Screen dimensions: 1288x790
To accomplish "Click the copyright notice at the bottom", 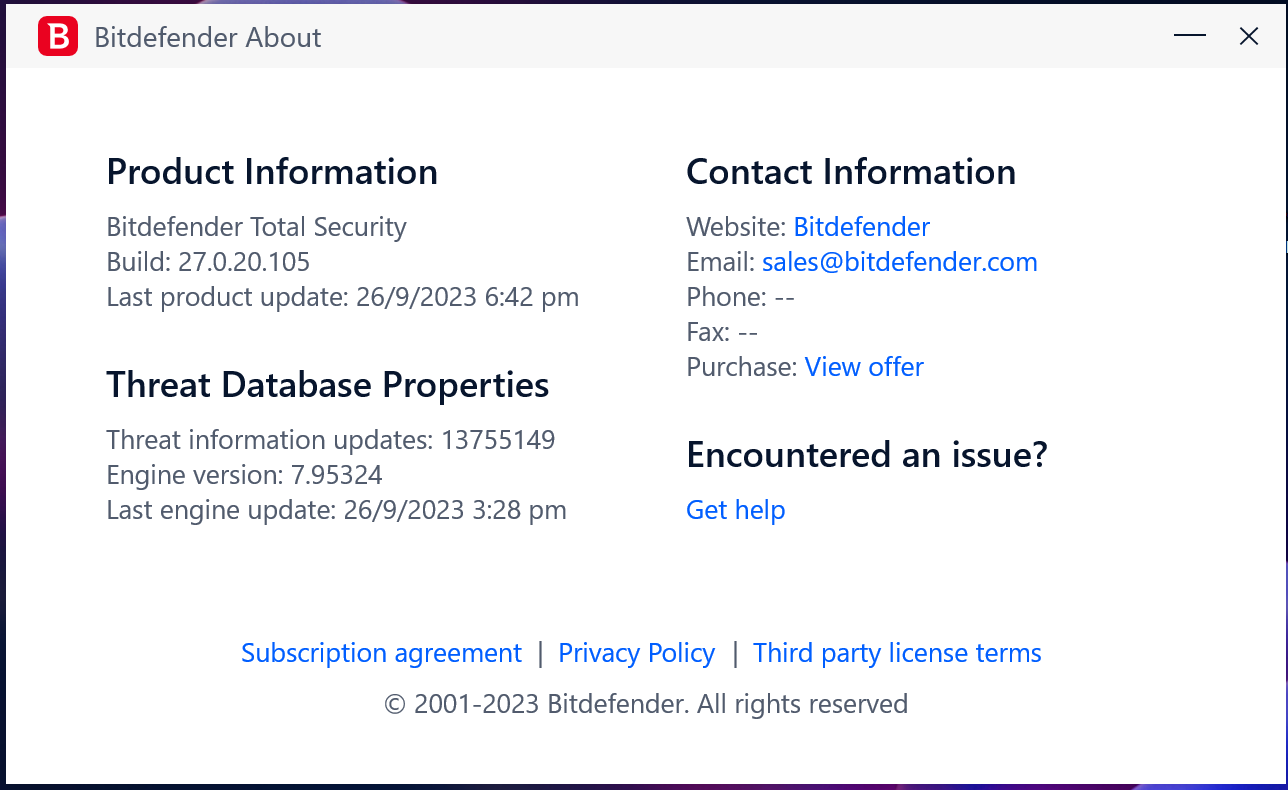I will pyautogui.click(x=645, y=704).
